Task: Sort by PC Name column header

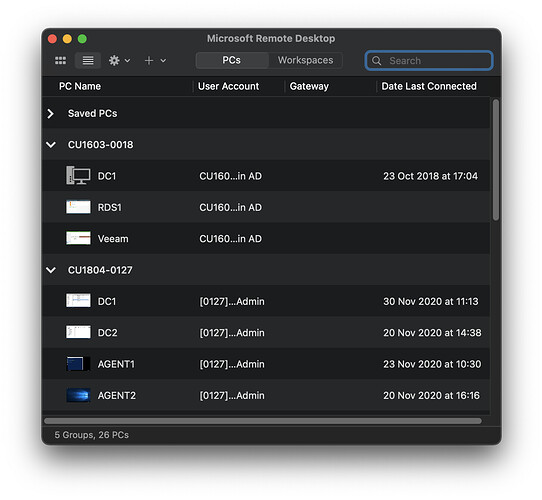Action: click(x=80, y=86)
